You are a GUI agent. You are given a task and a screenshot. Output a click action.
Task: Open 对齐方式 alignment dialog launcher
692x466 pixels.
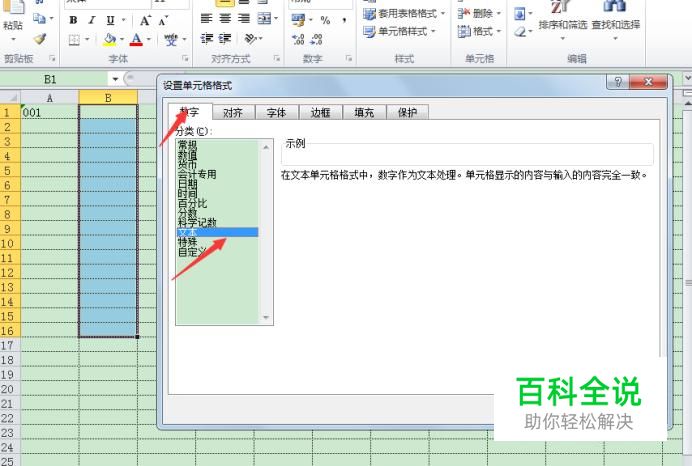click(x=277, y=58)
